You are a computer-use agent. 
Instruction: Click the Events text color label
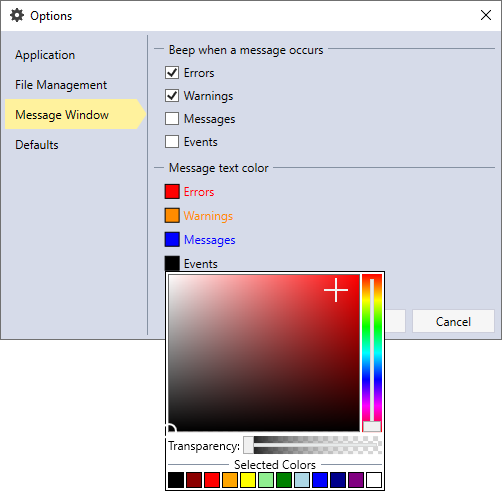coord(201,264)
